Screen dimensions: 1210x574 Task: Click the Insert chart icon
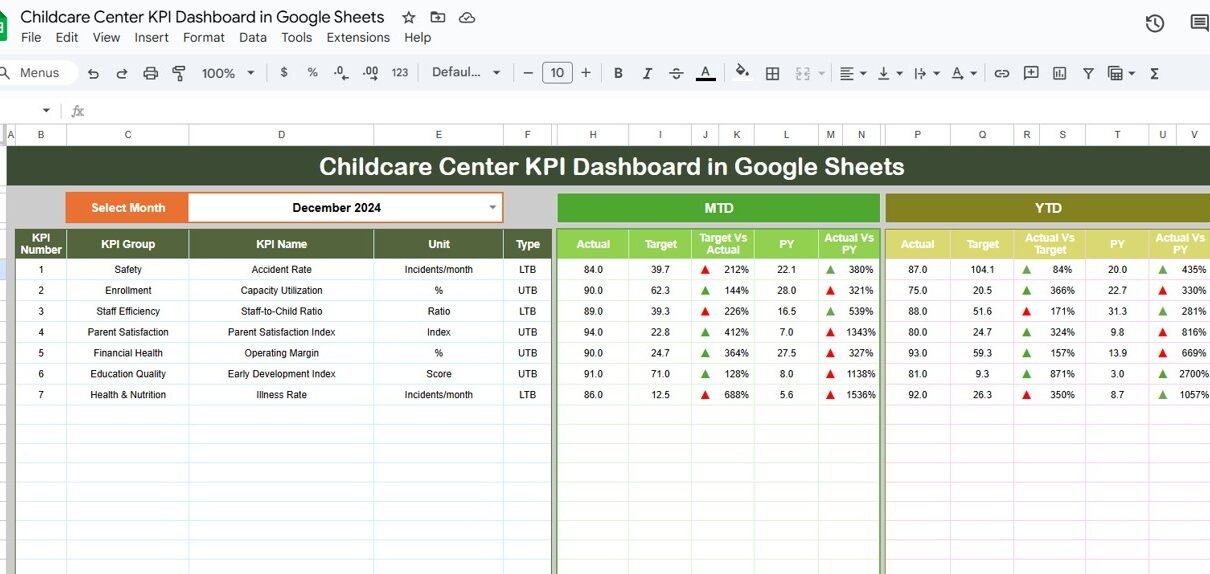pos(1059,73)
